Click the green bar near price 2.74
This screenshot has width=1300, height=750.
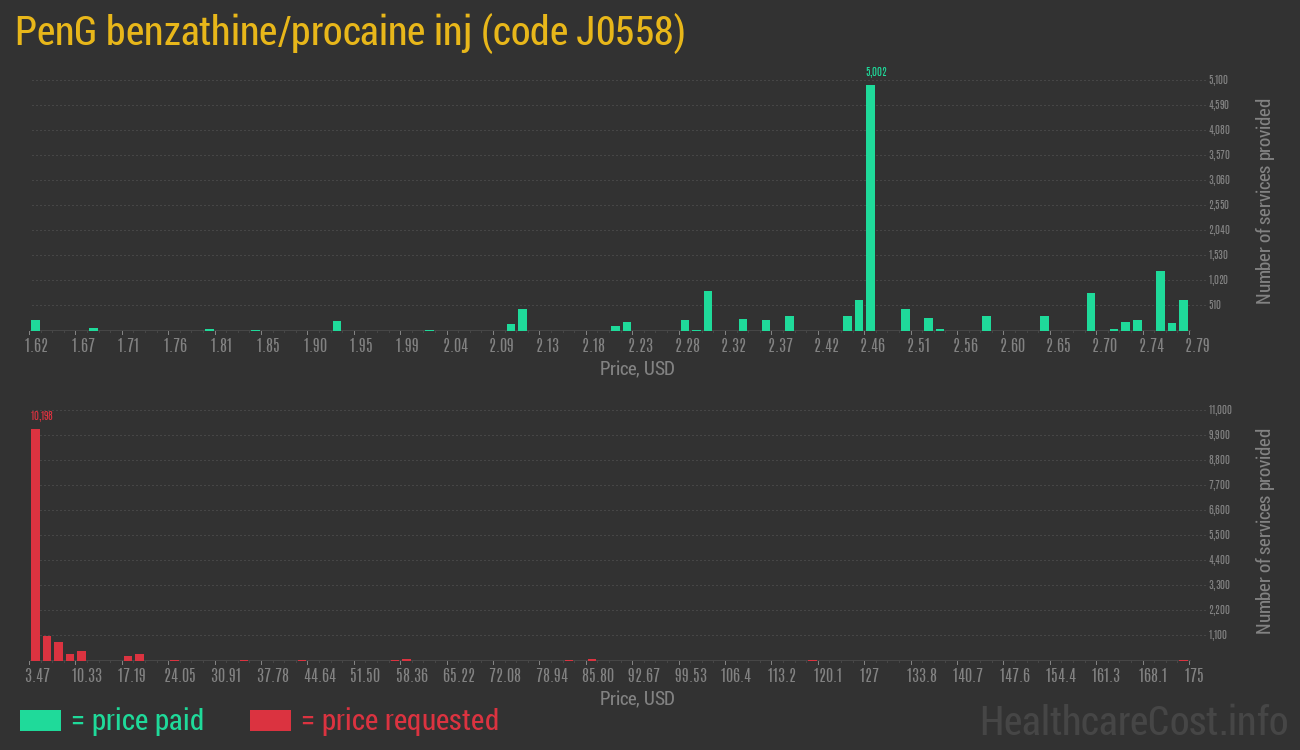coord(1160,300)
